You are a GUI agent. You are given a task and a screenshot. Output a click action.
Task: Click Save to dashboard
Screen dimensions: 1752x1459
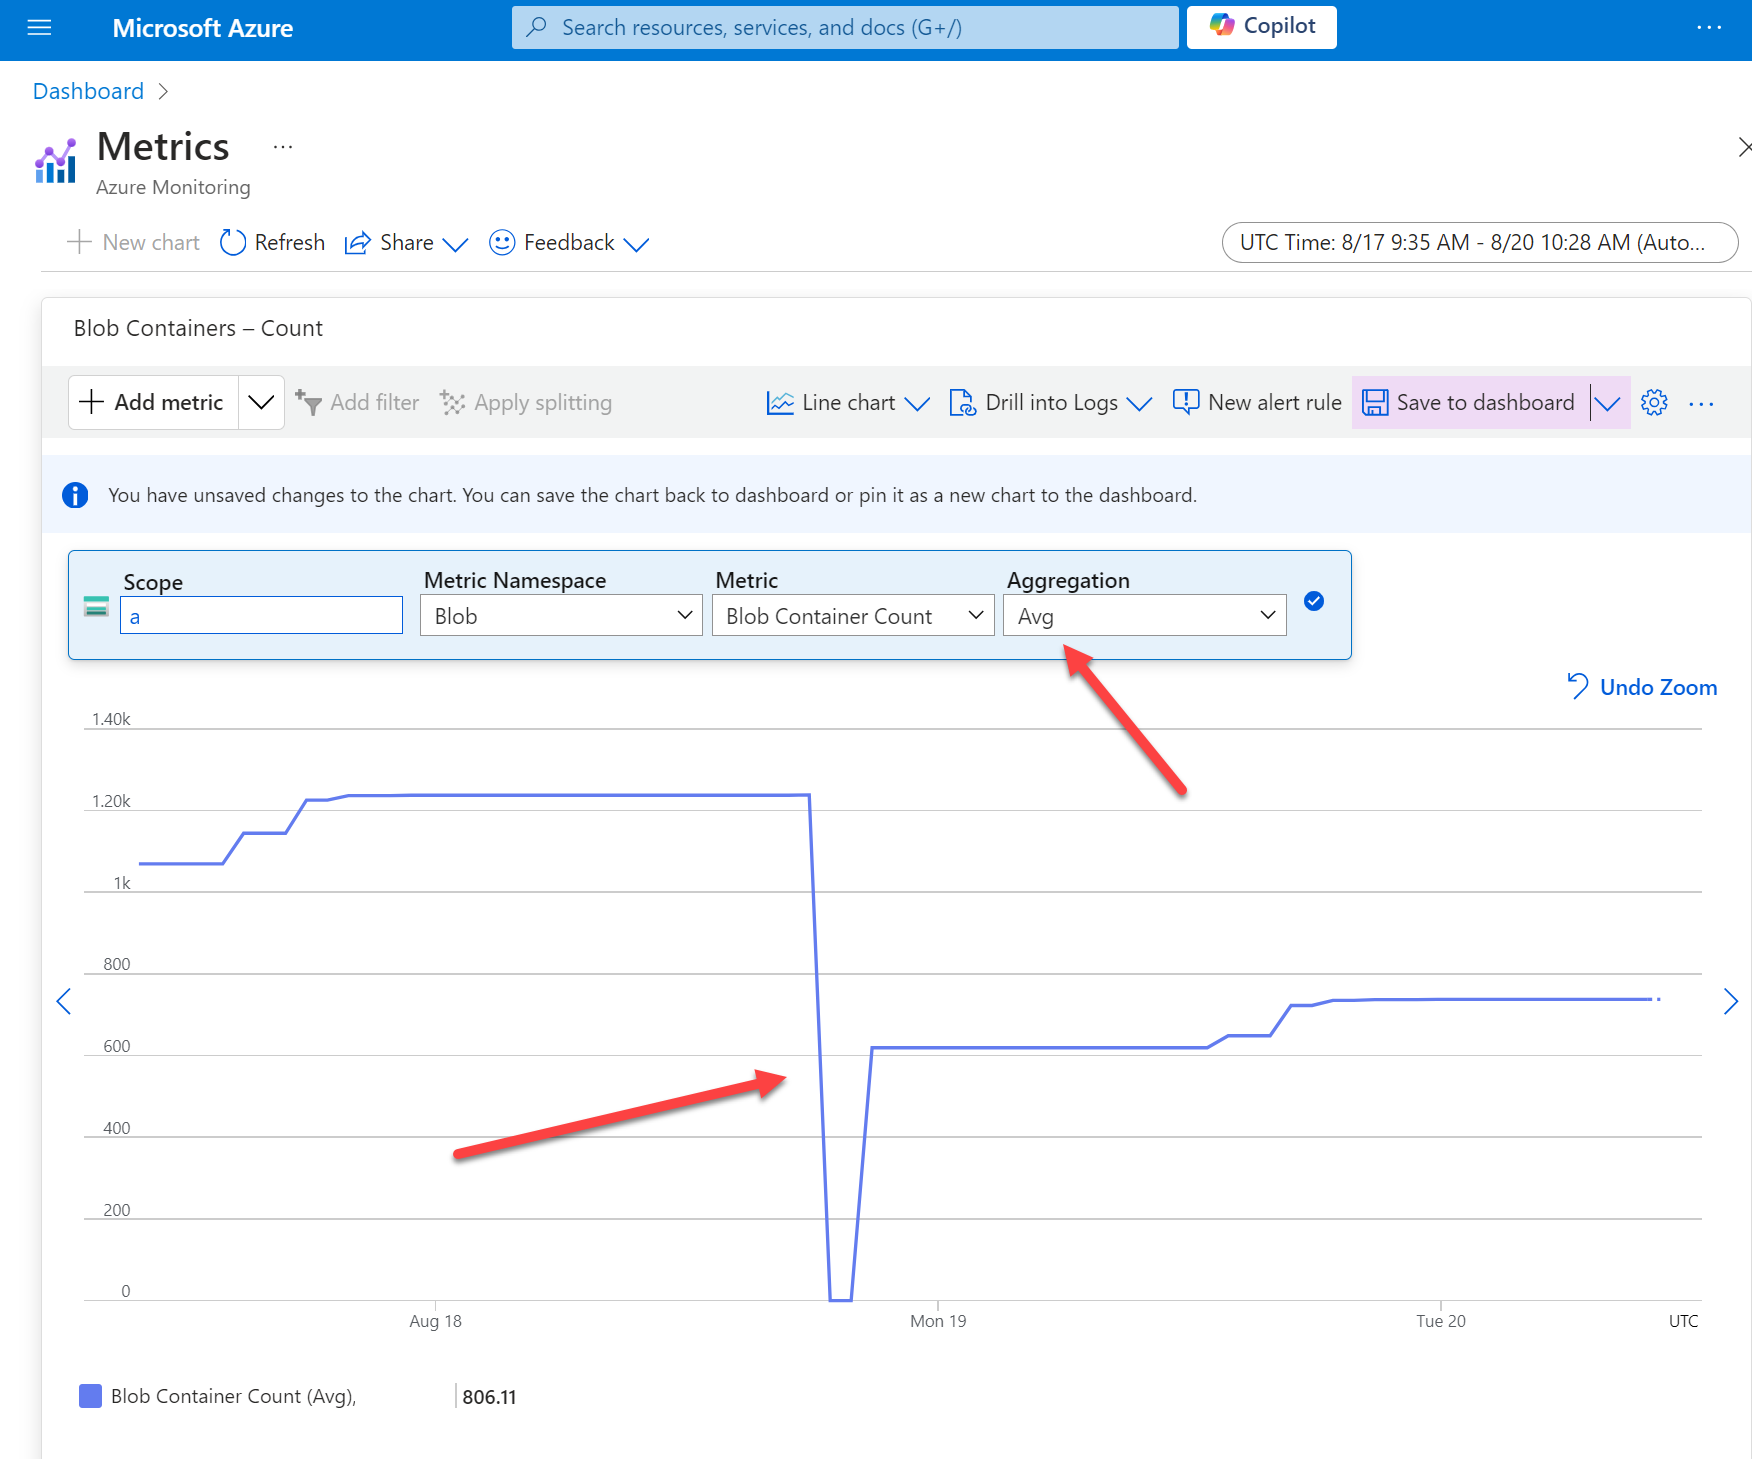coord(1469,402)
